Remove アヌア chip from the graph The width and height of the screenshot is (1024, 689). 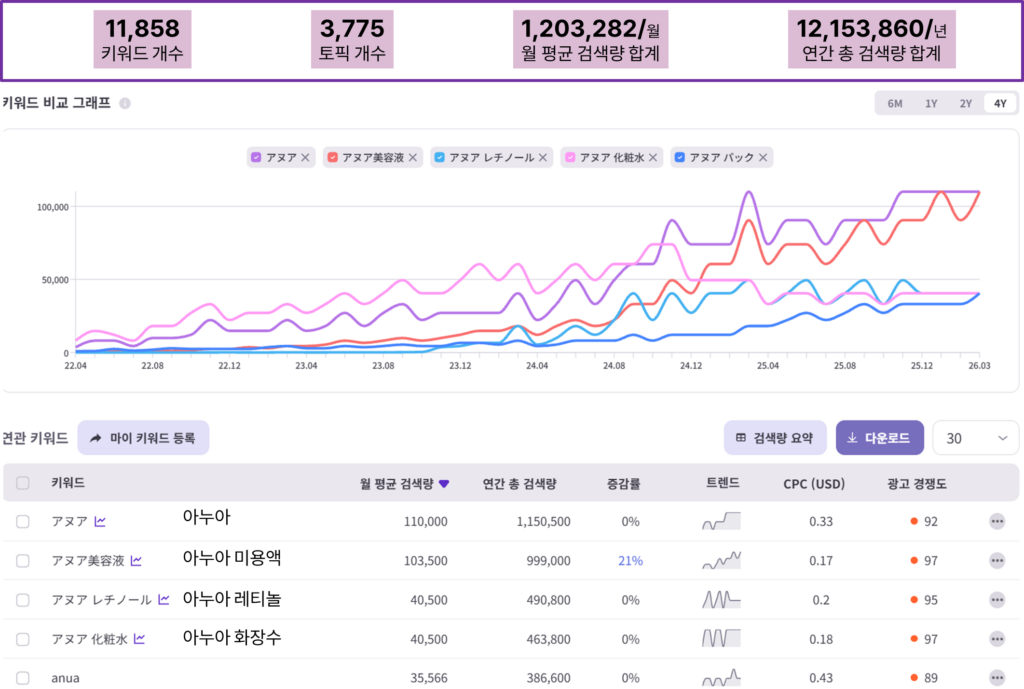tap(305, 157)
